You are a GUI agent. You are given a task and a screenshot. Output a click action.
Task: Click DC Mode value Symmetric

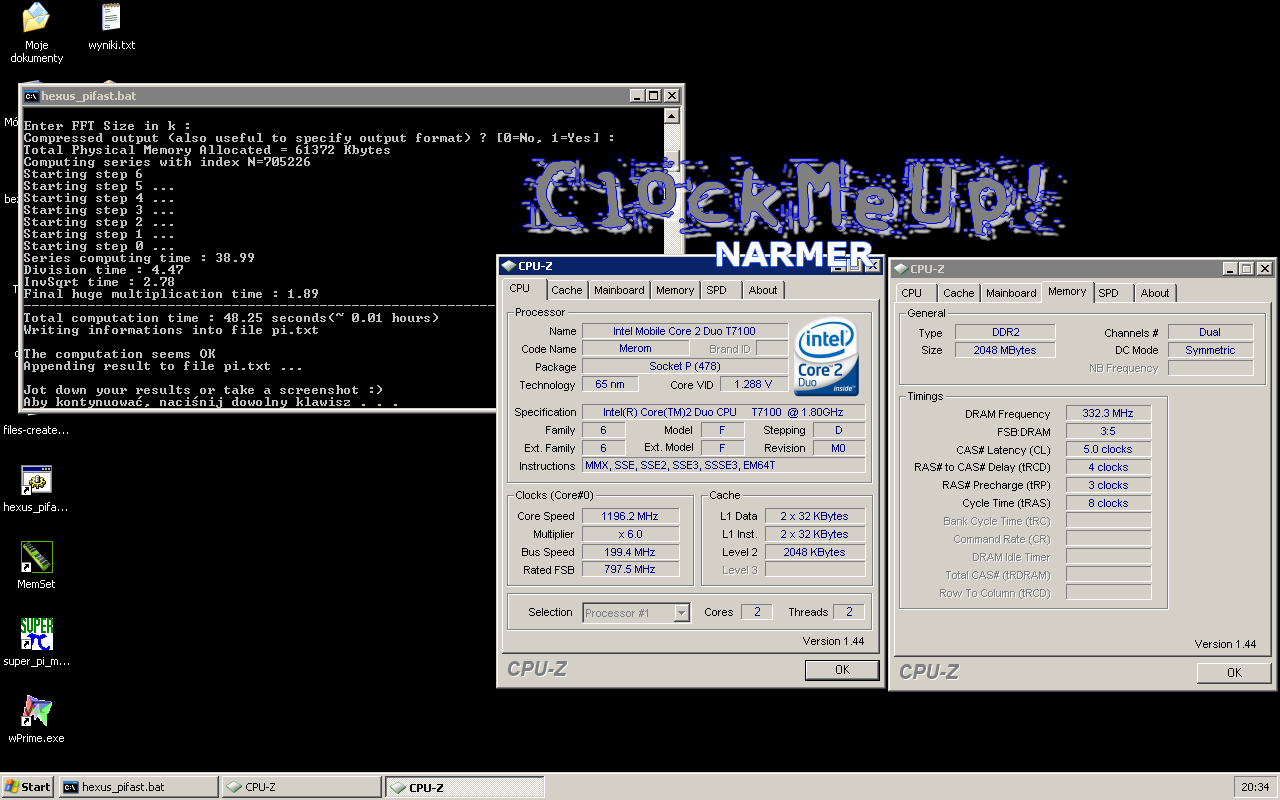(x=1210, y=351)
